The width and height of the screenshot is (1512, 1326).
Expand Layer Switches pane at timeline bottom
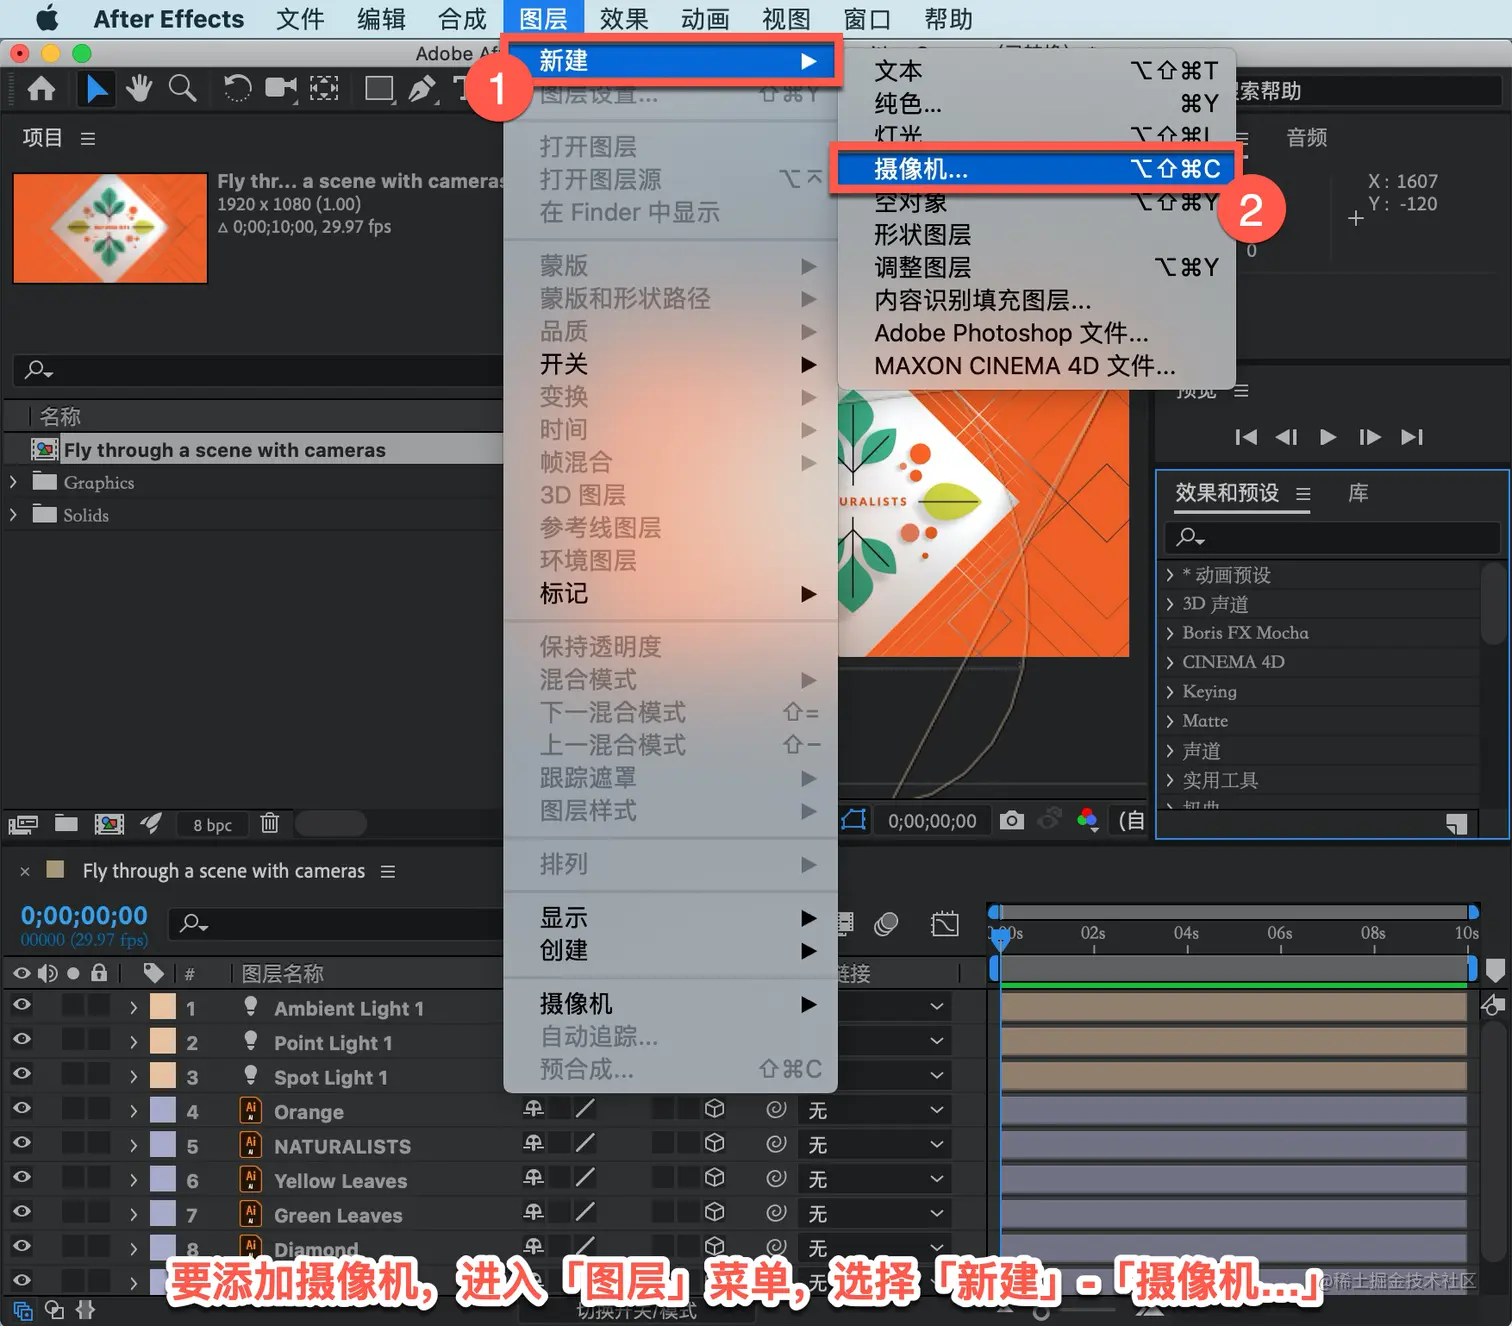point(23,1310)
